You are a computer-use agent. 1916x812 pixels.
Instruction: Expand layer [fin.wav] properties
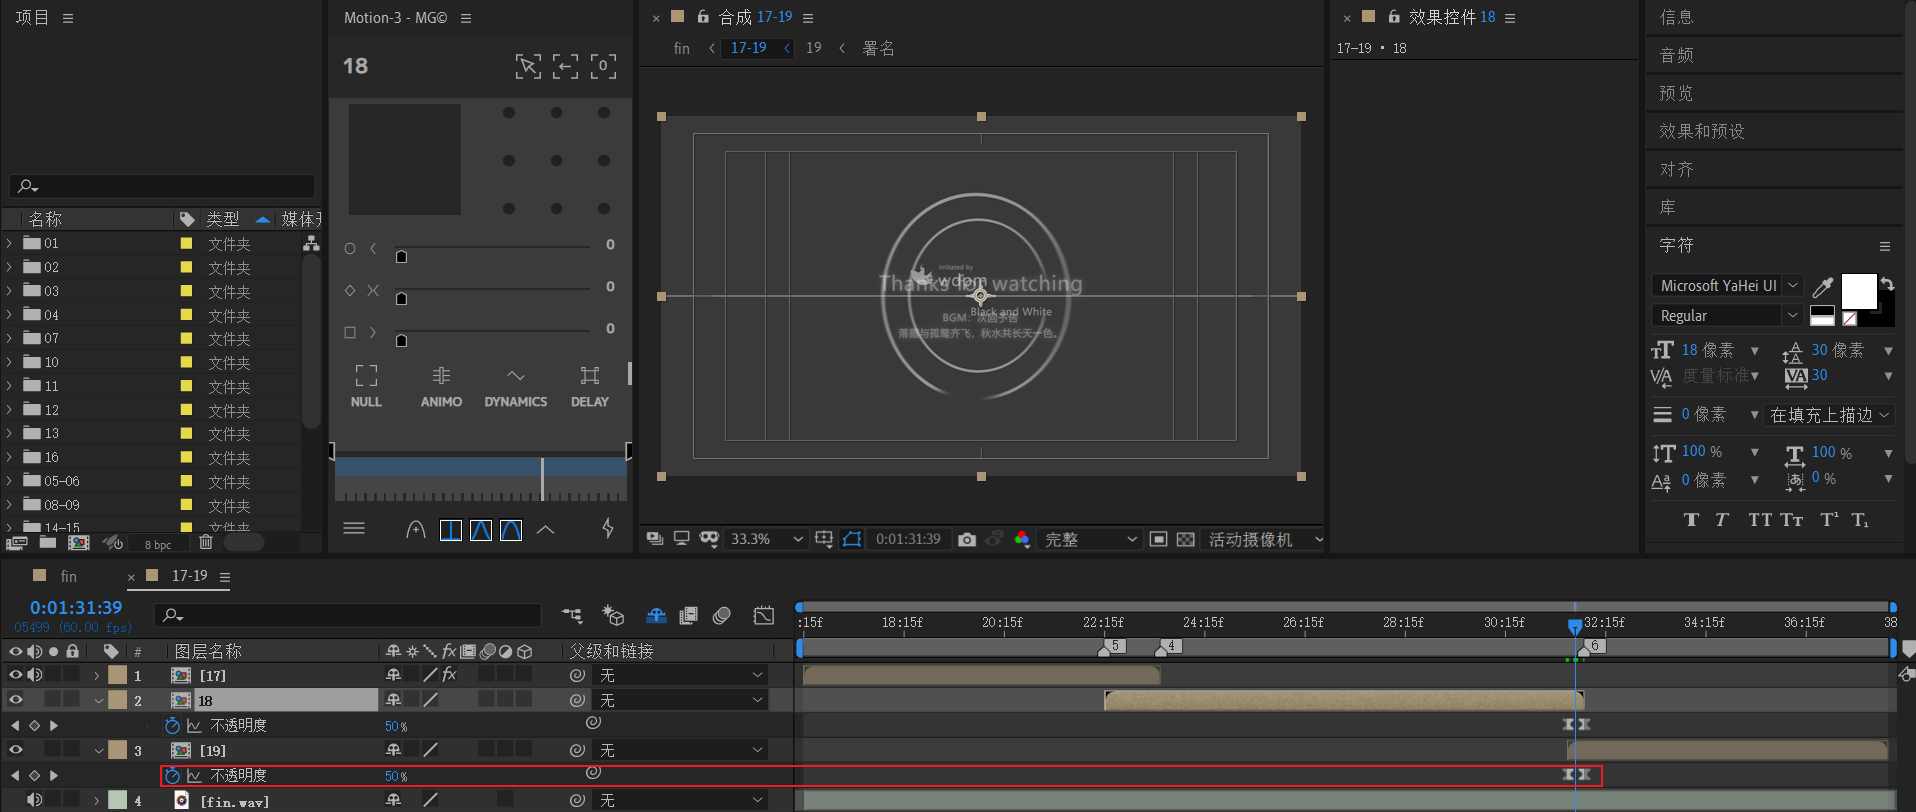tap(97, 800)
